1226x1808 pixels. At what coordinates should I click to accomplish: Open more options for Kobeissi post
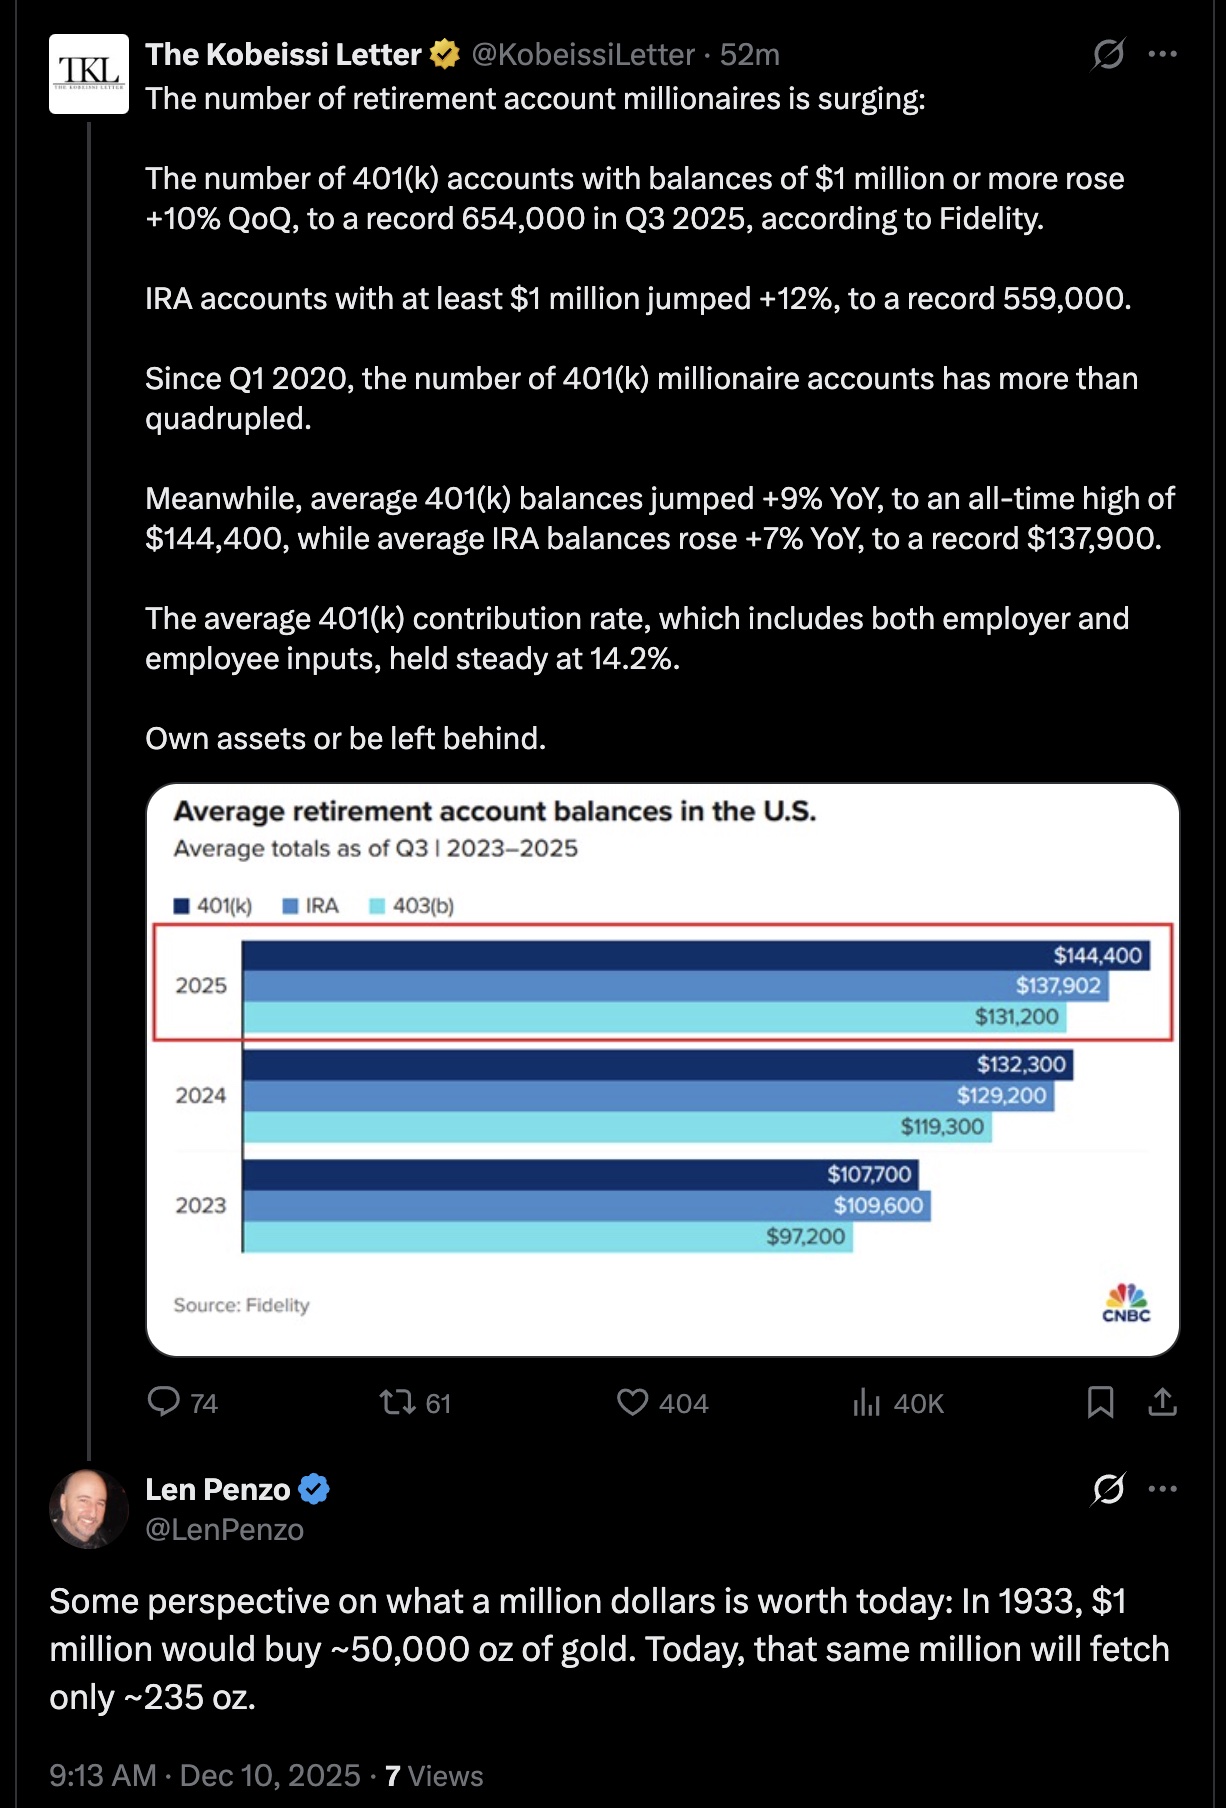point(1163,54)
